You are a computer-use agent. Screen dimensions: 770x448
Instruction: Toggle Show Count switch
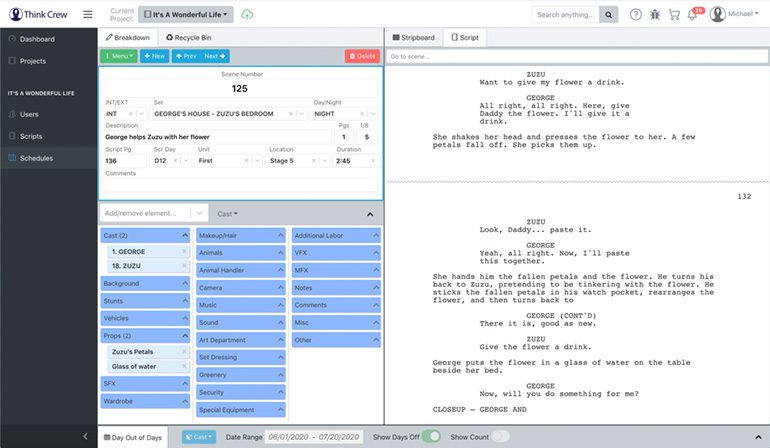click(500, 436)
